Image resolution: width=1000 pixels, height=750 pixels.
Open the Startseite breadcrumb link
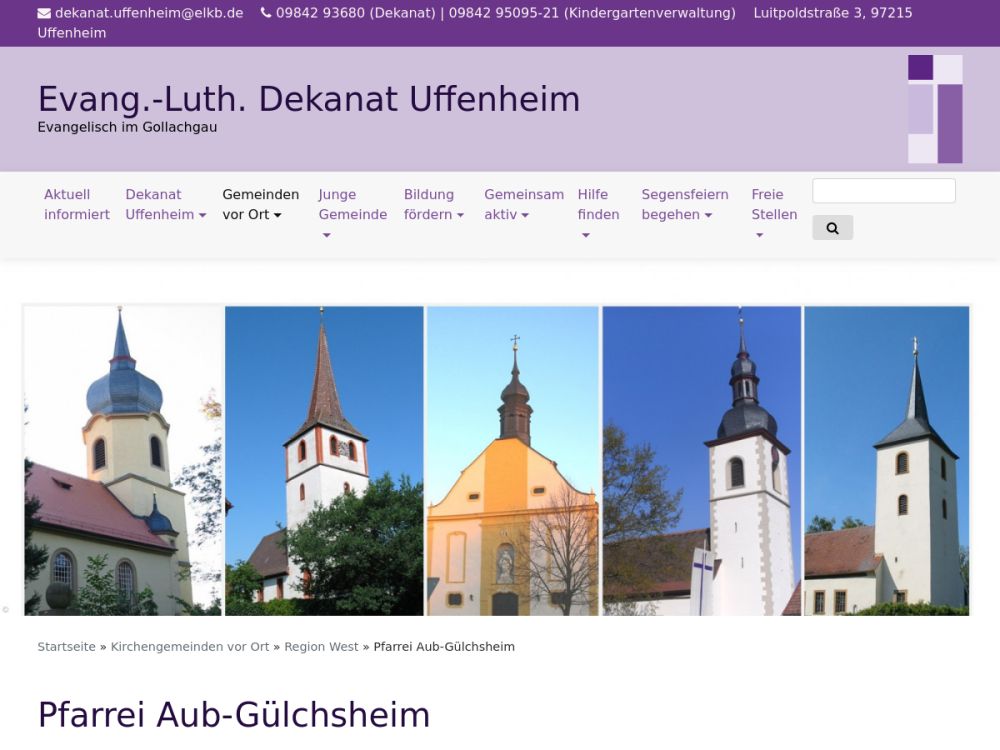click(x=66, y=647)
